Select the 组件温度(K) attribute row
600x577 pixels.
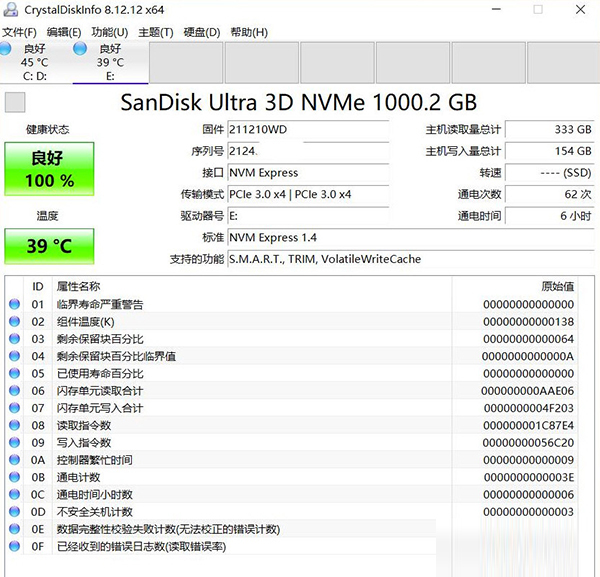click(250, 321)
